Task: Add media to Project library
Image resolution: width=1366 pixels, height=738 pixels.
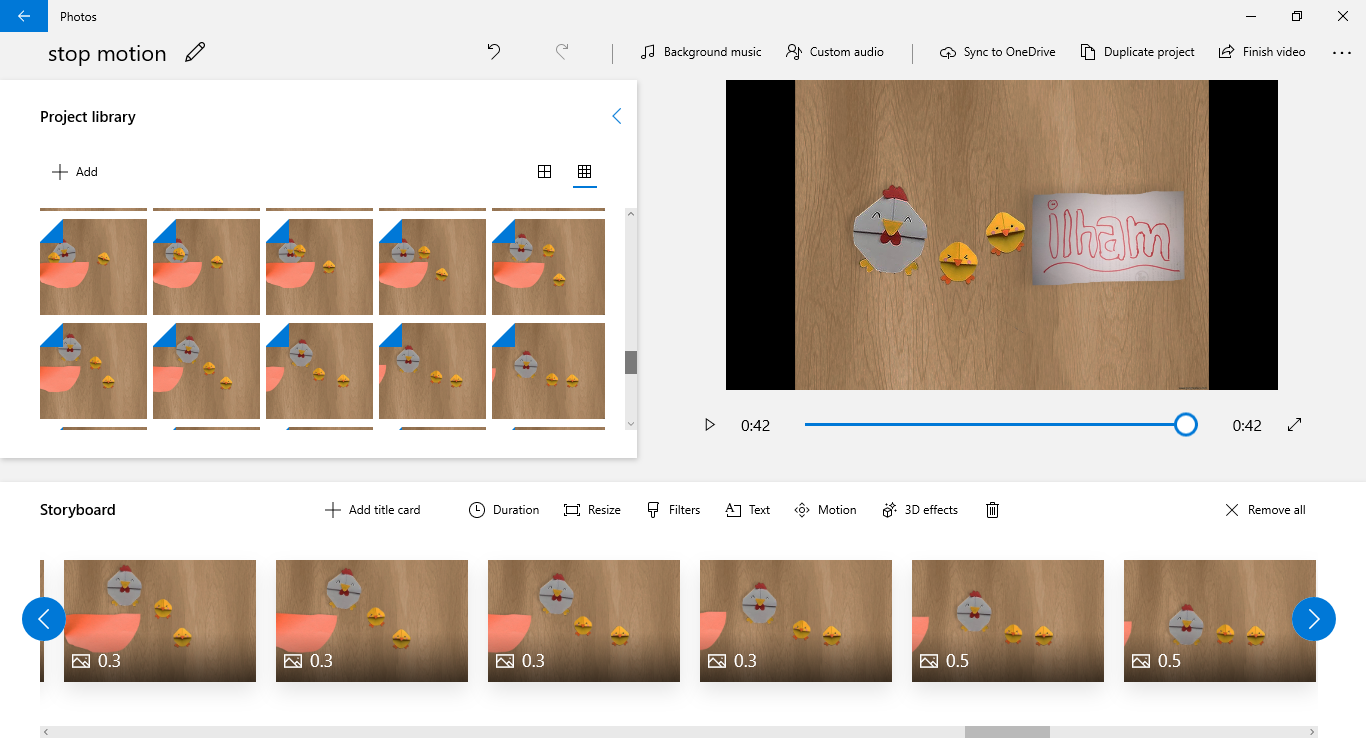Action: [x=75, y=172]
